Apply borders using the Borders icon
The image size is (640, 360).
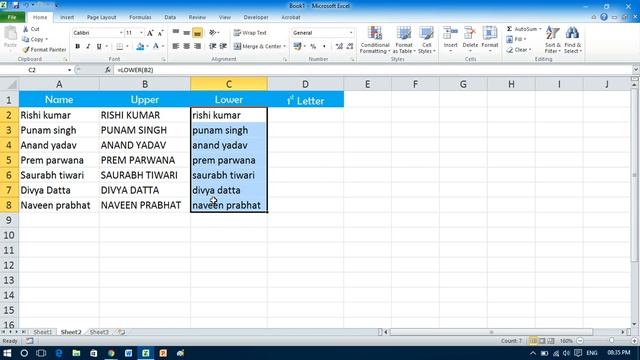[x=120, y=47]
